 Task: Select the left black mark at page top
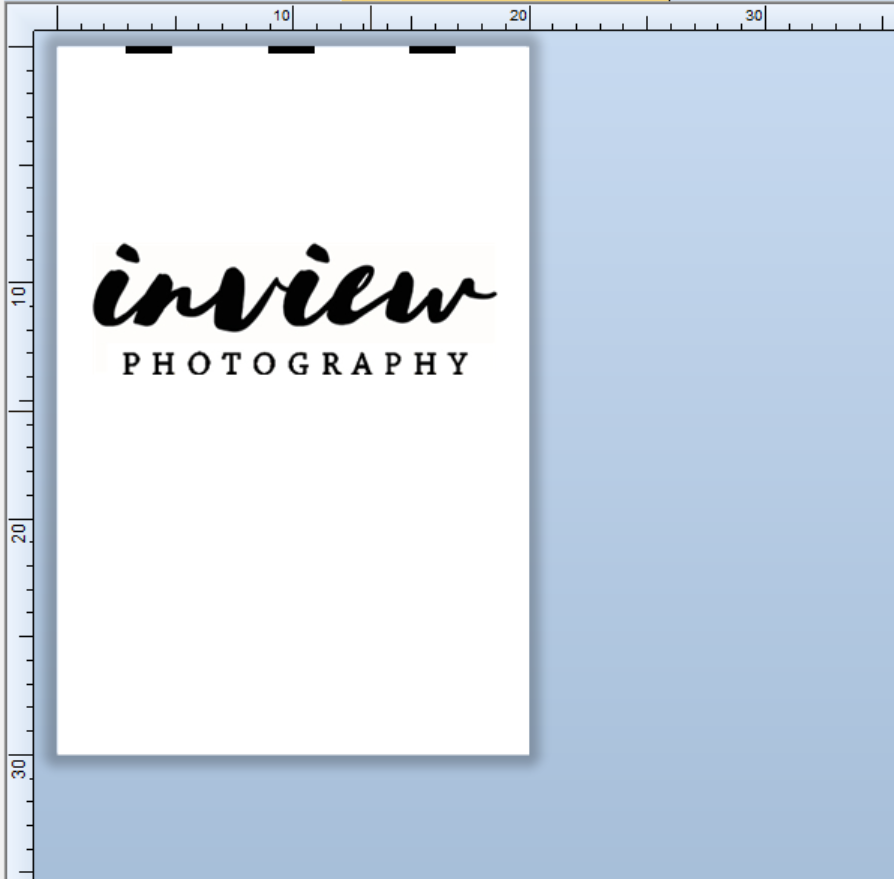tap(148, 49)
